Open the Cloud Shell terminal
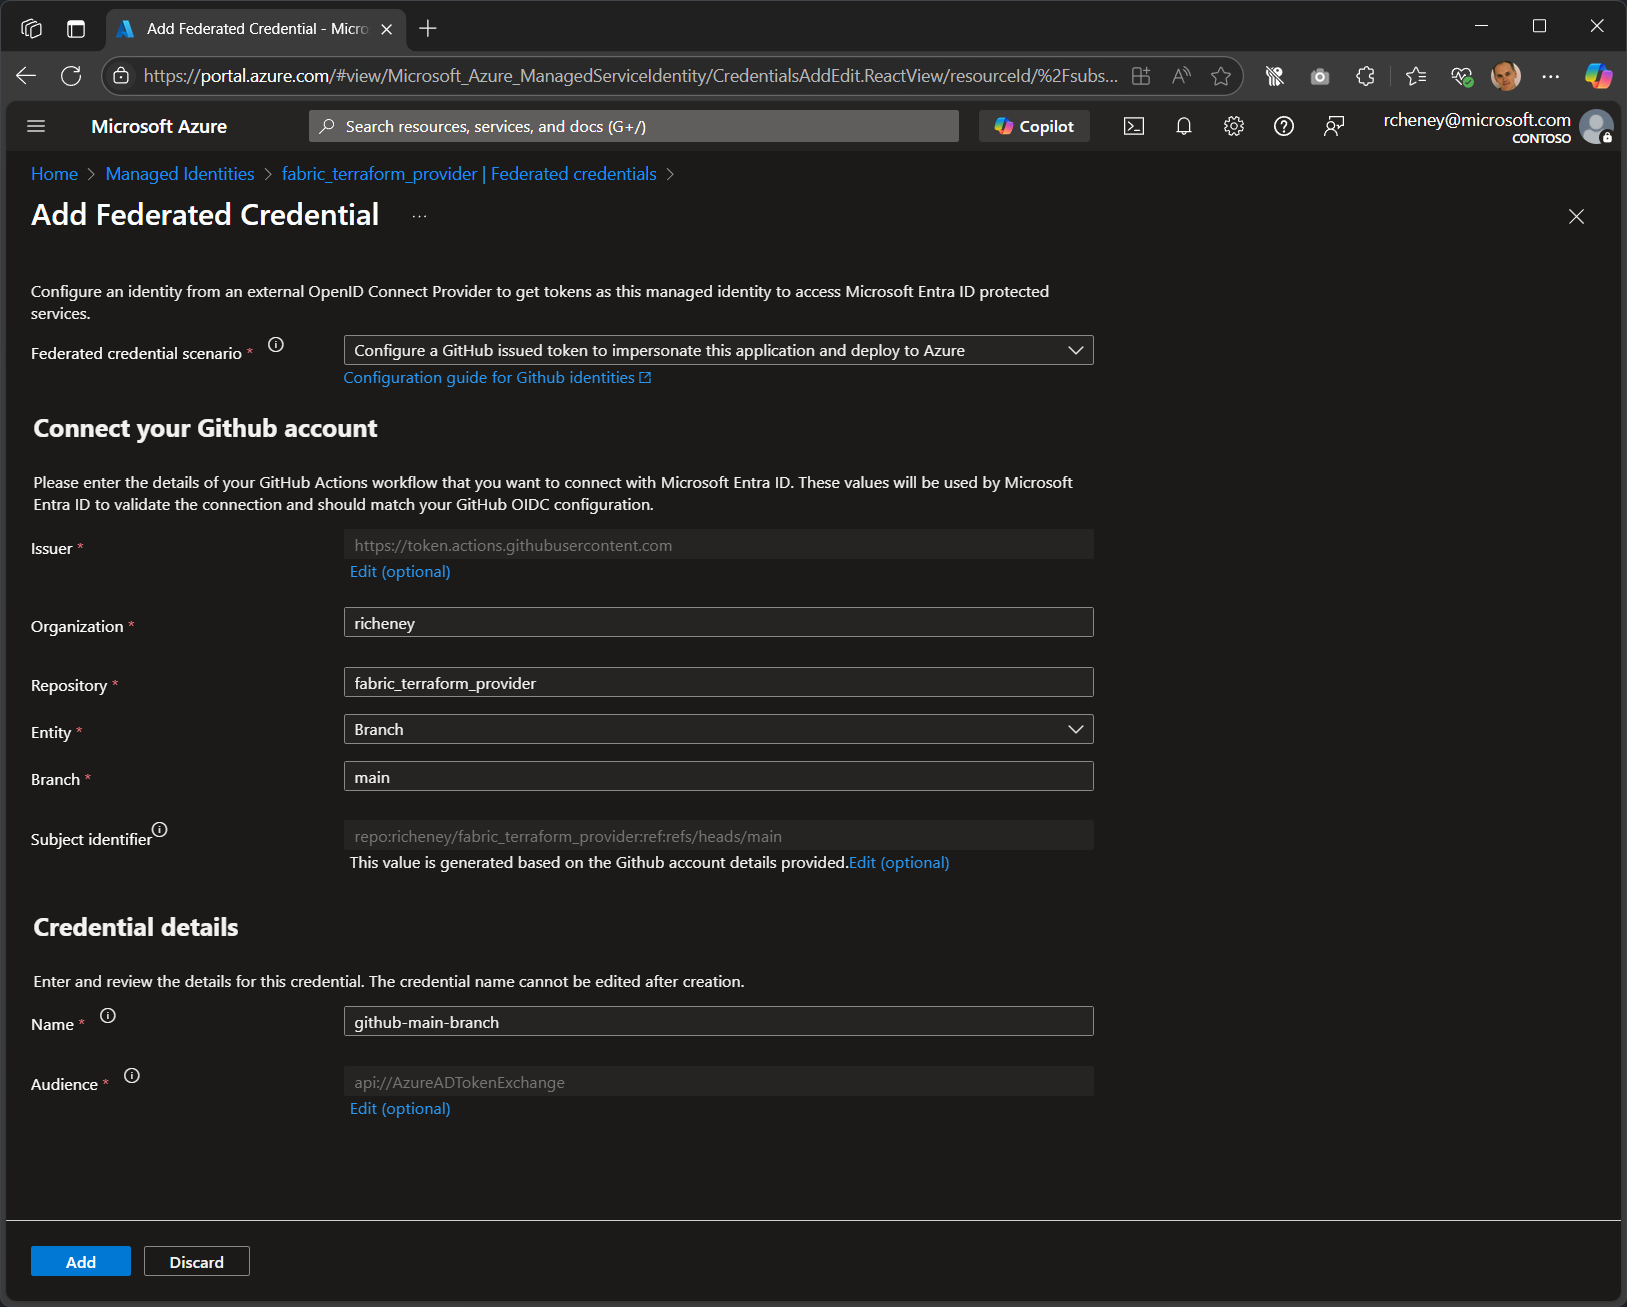Screen dimensions: 1627x1307 coord(1134,126)
